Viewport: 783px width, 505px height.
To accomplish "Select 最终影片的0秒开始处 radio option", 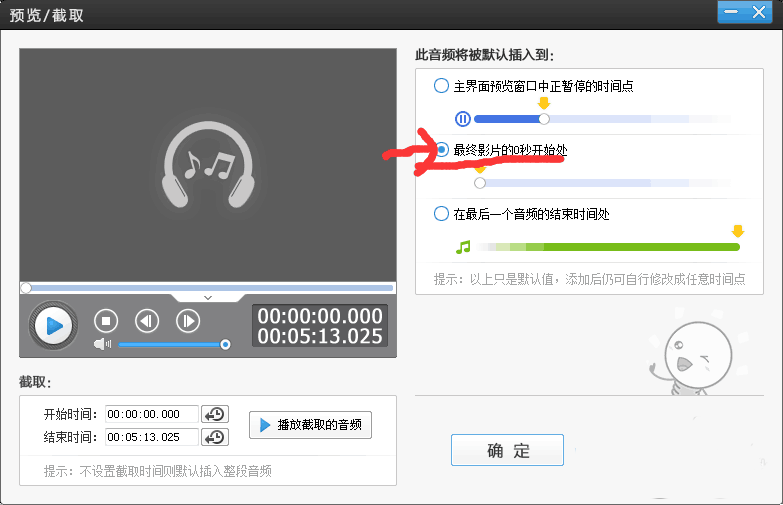I will point(442,149).
